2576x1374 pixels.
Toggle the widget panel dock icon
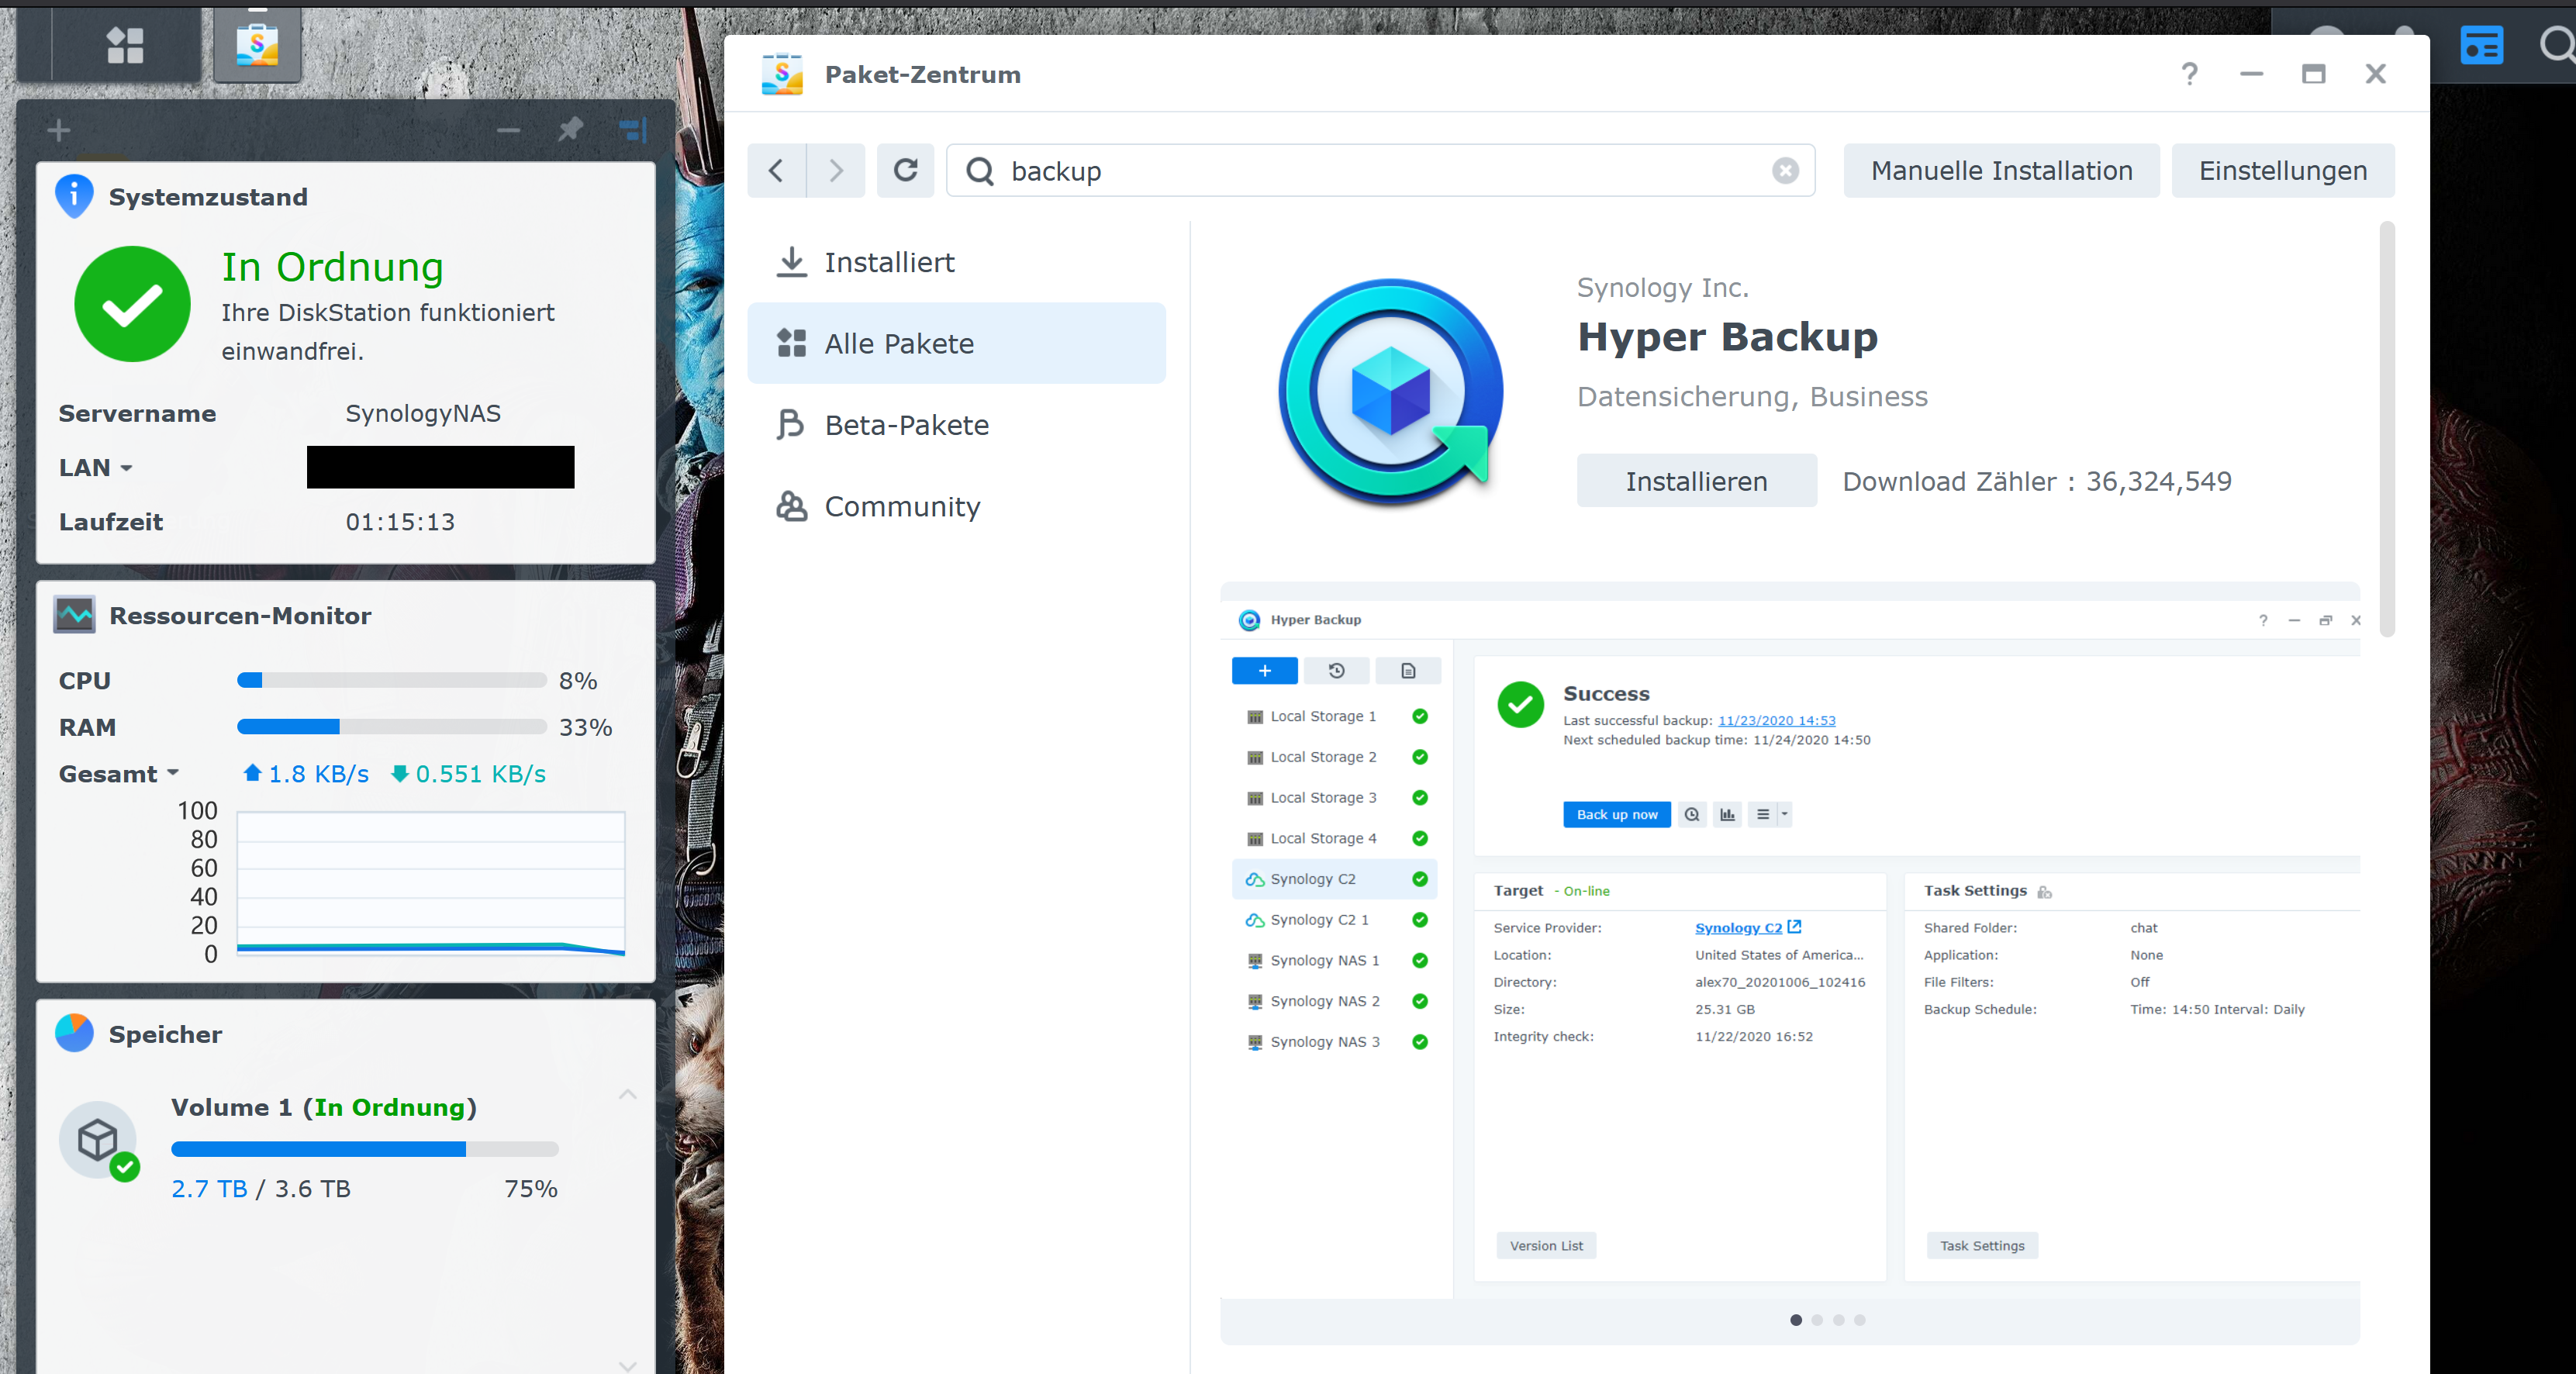[633, 130]
